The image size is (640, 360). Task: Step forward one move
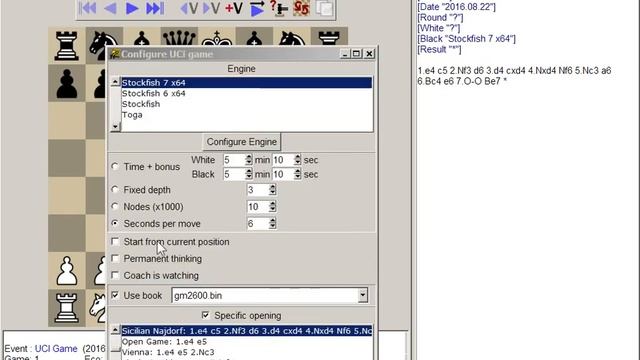pos(132,8)
